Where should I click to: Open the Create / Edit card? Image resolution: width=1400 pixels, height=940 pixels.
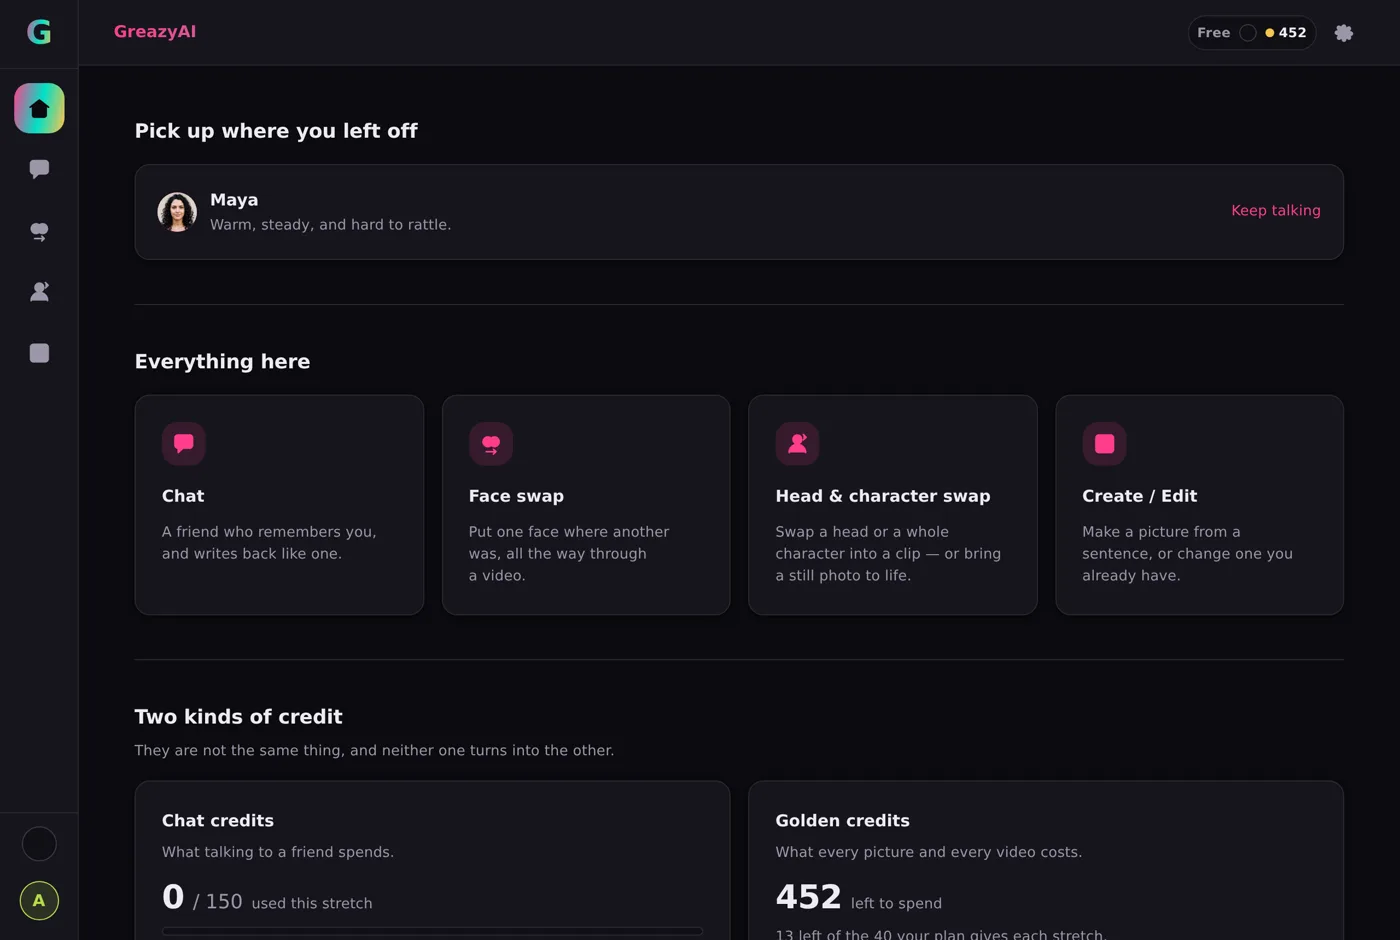point(1199,505)
